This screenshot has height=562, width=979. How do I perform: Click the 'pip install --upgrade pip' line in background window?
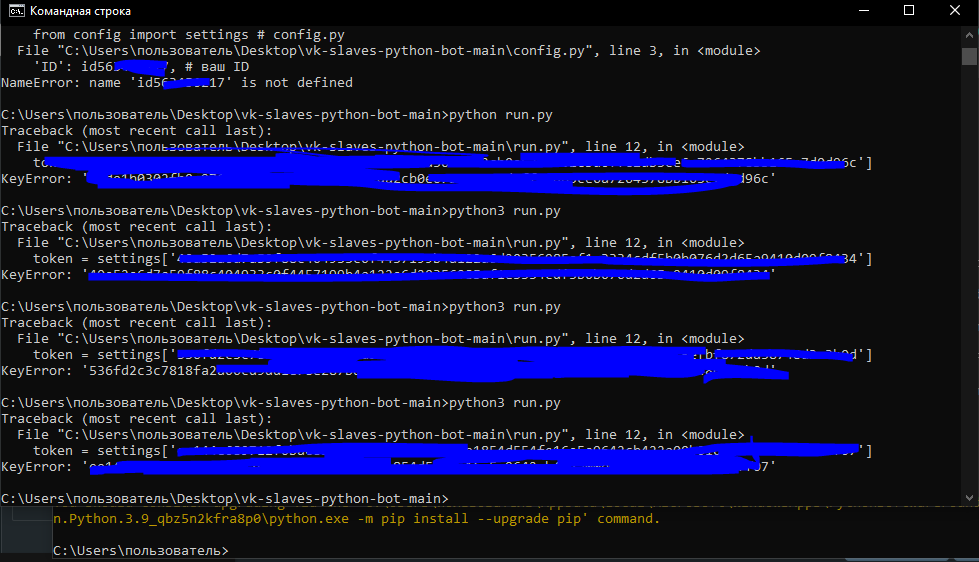click(357, 519)
